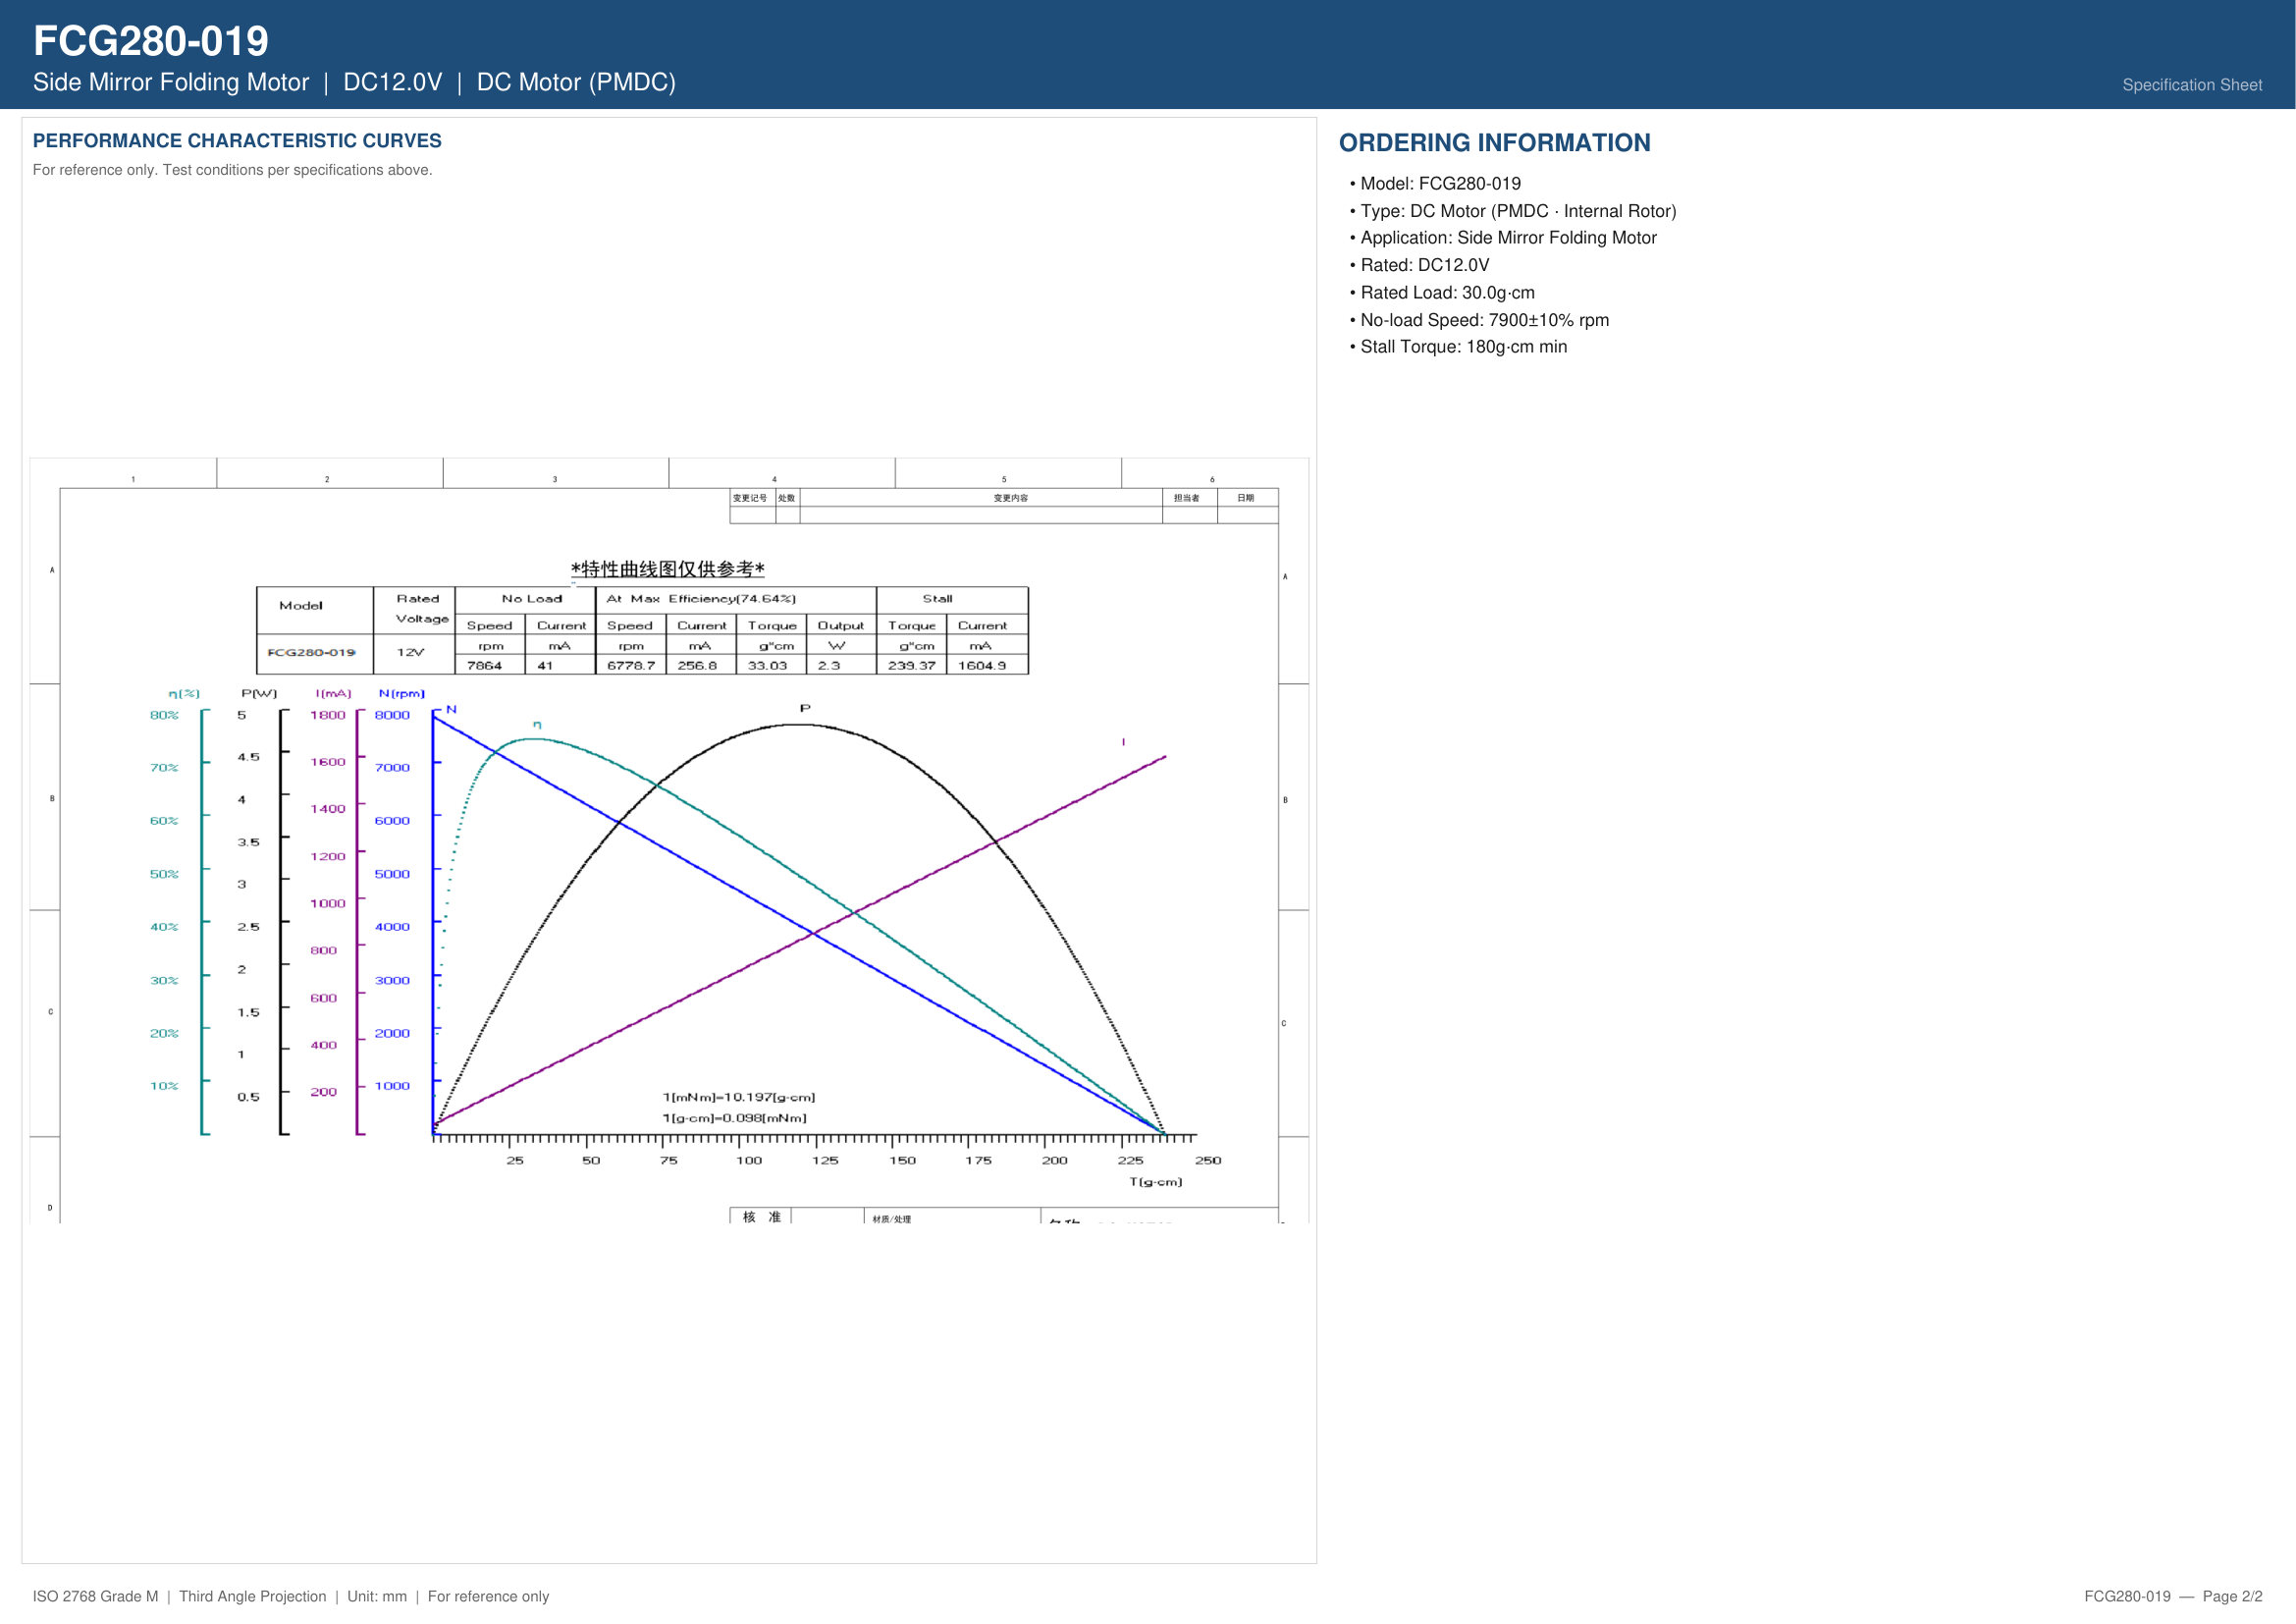The image size is (2296, 1624).
Task: Click the no-load current value 41
Action: pos(545,666)
